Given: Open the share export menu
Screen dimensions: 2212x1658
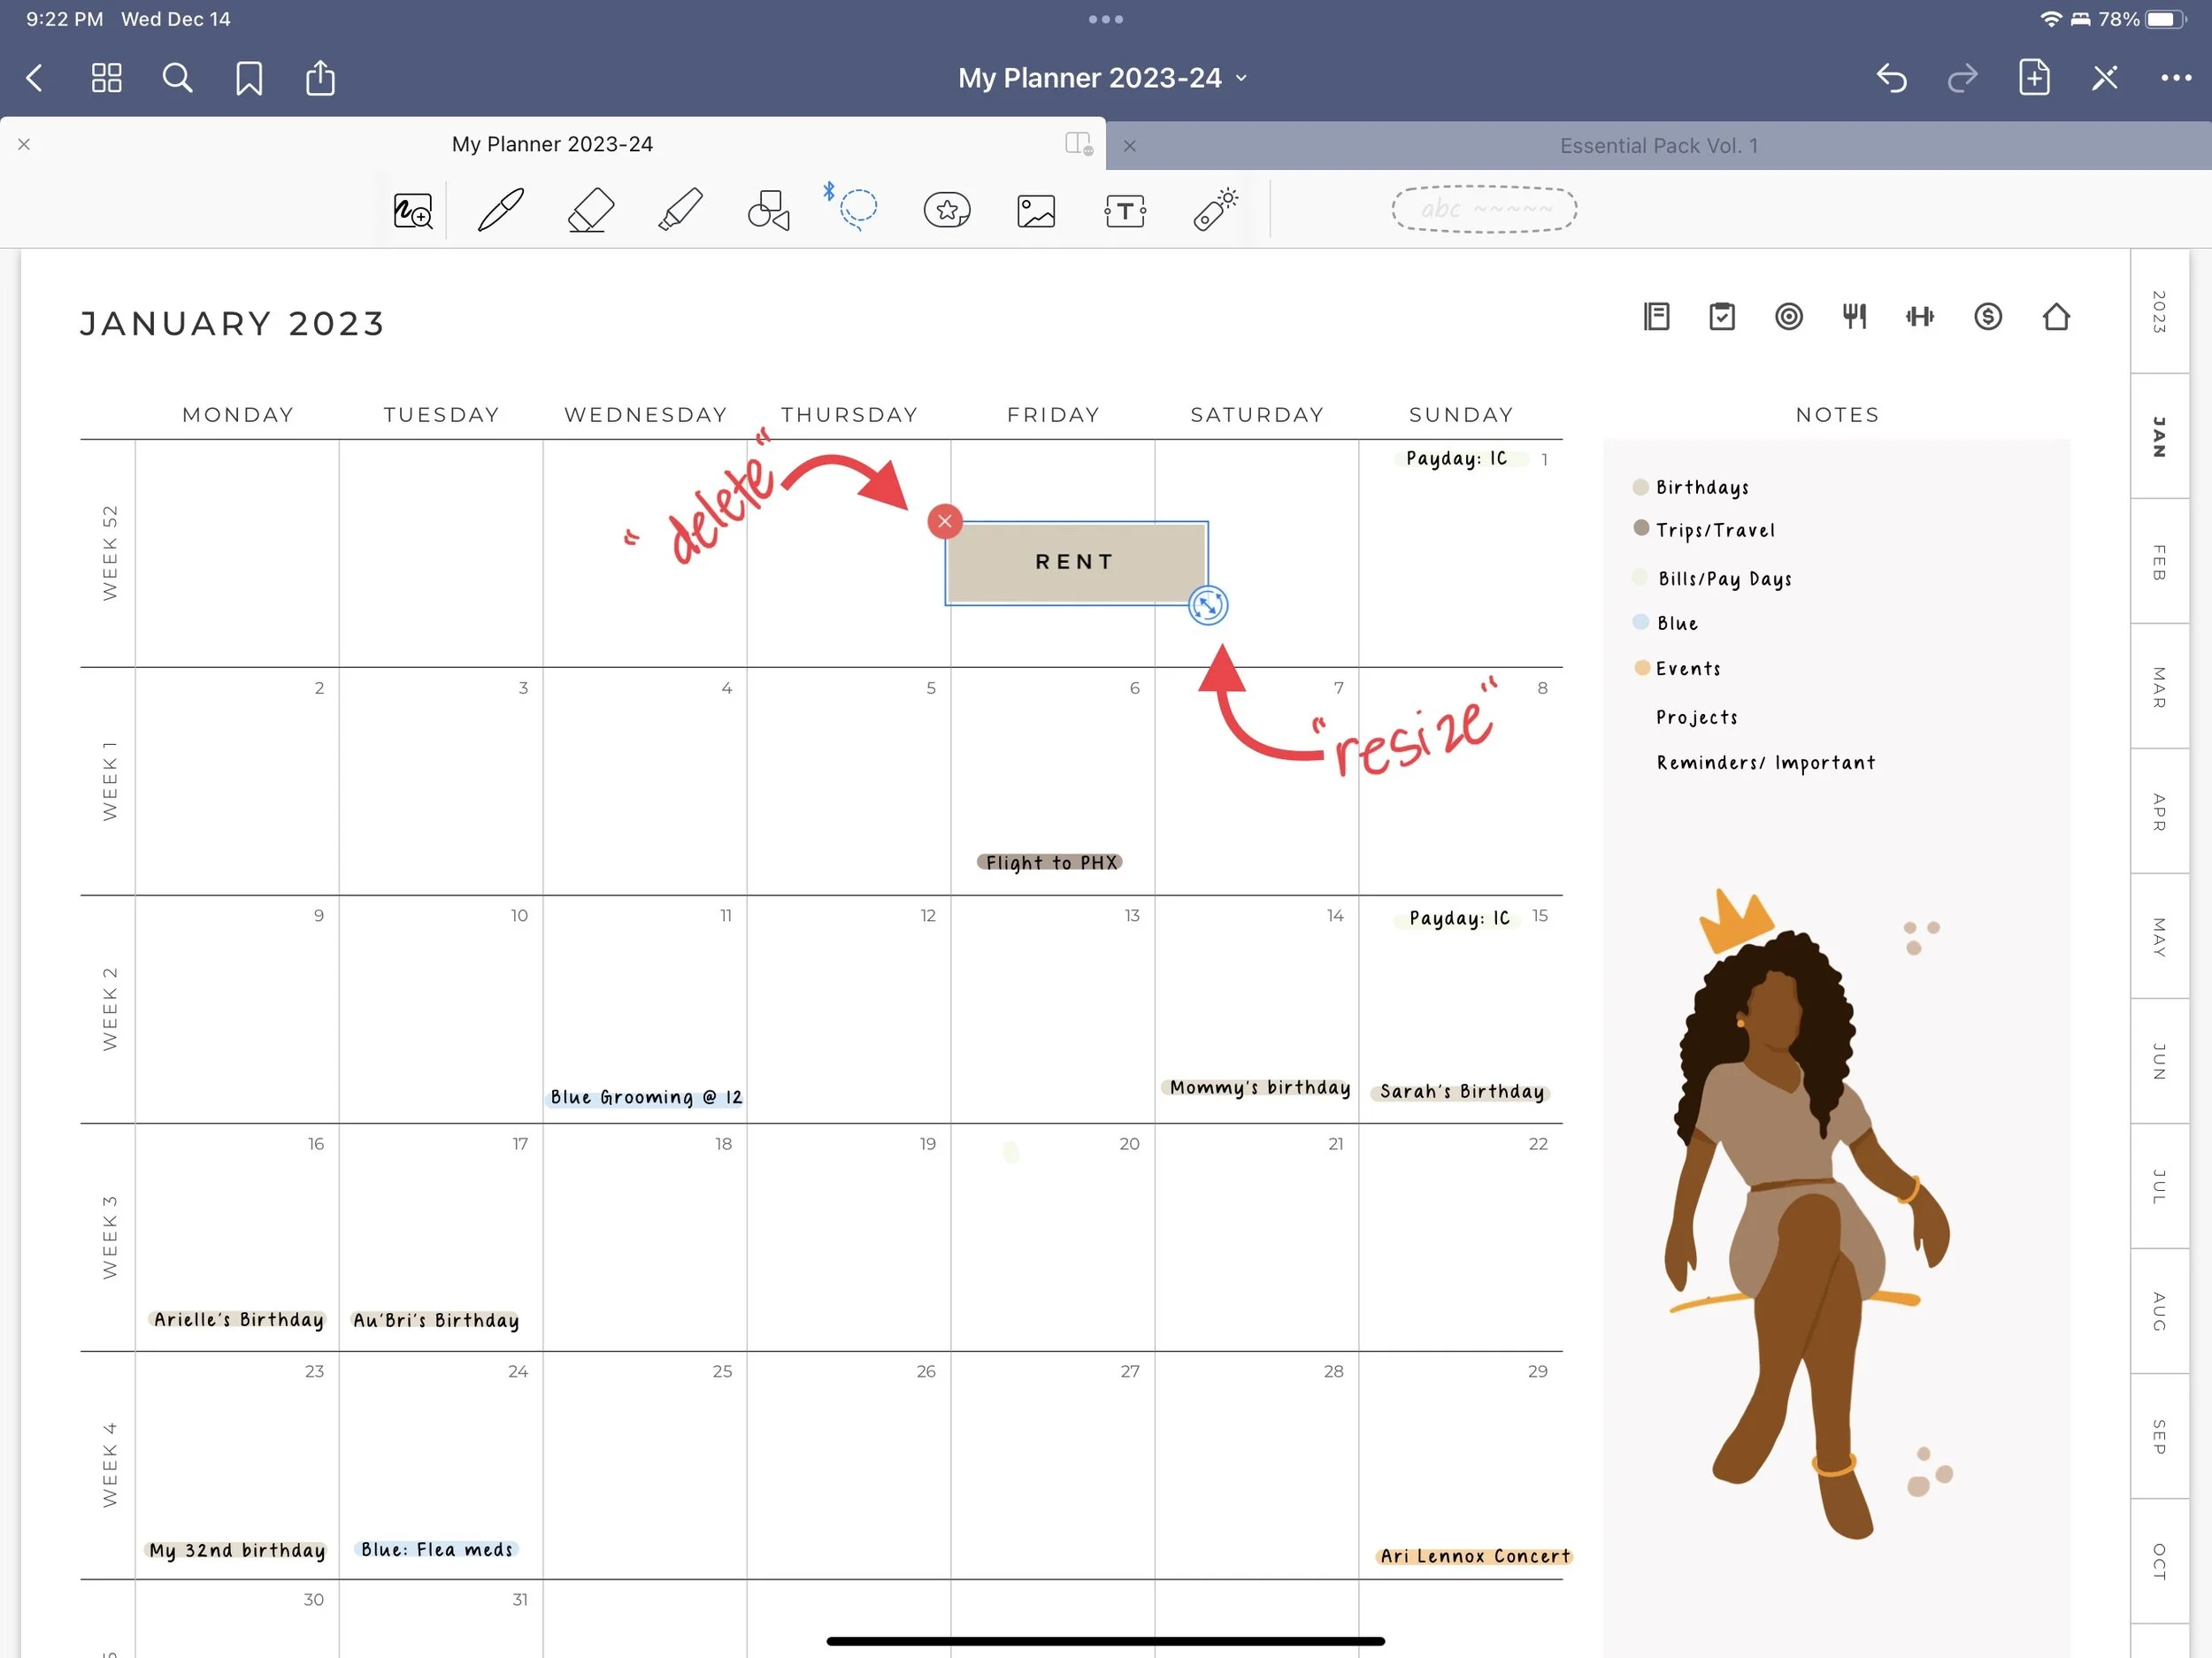Looking at the screenshot, I should pos(320,78).
